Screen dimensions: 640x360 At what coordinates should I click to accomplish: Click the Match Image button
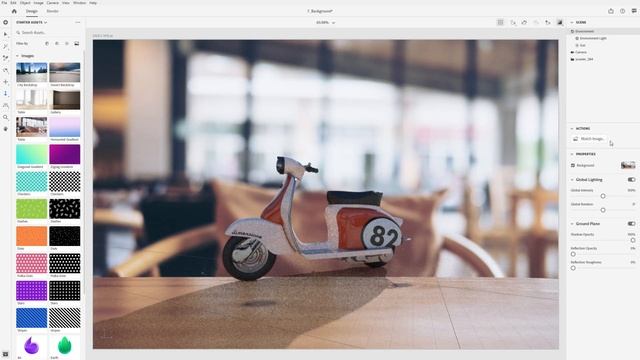pos(589,139)
